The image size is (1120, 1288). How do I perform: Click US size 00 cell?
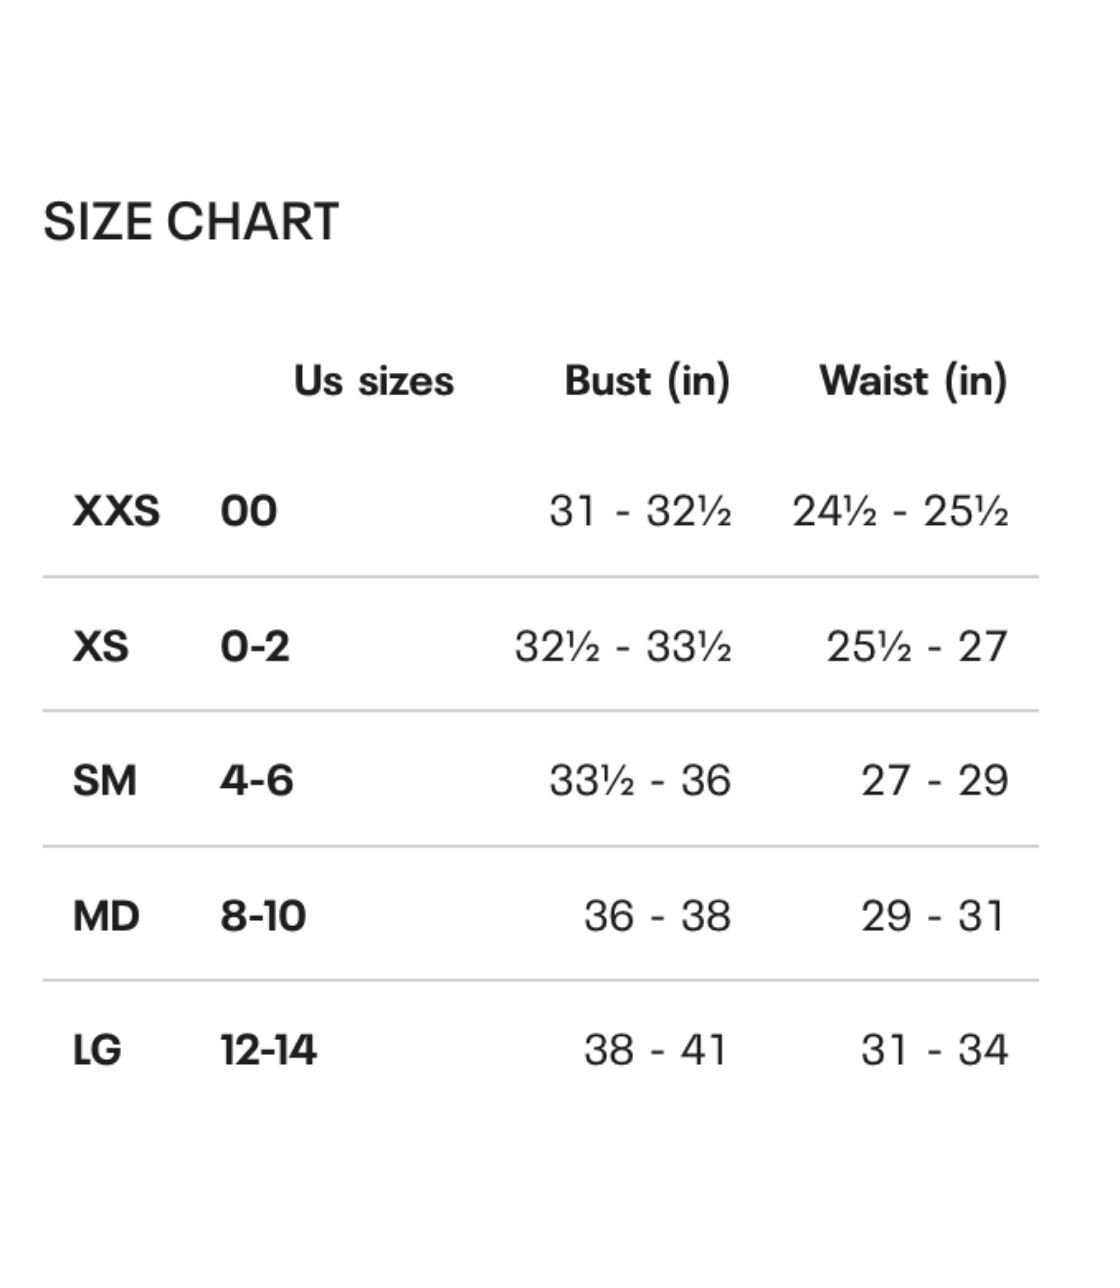pyautogui.click(x=249, y=511)
